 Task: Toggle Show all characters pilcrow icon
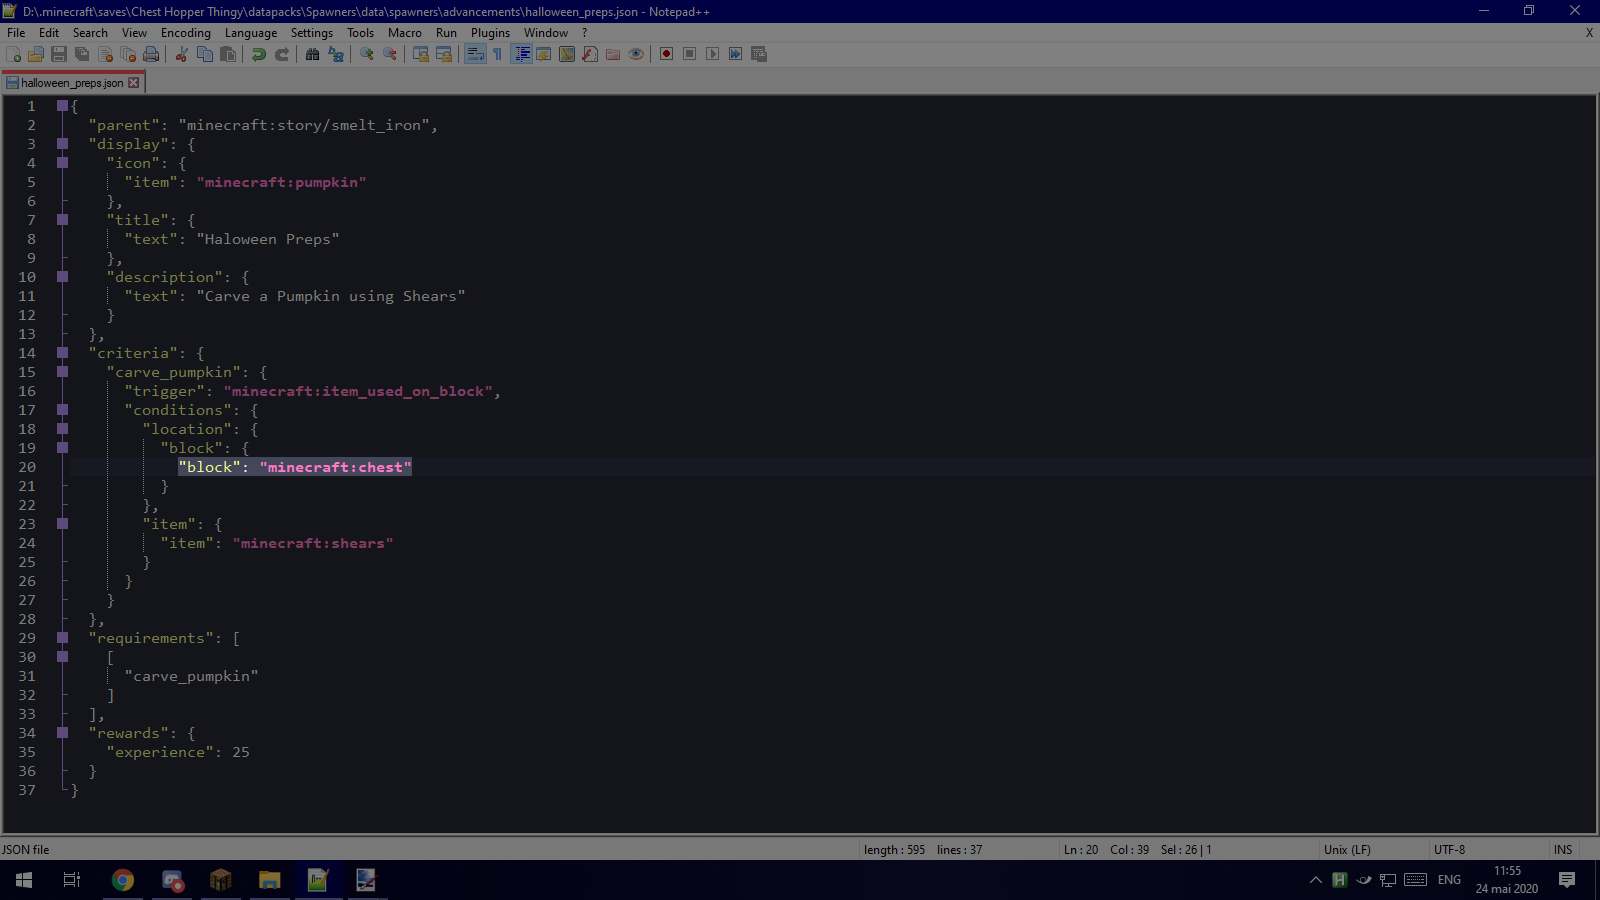(498, 54)
